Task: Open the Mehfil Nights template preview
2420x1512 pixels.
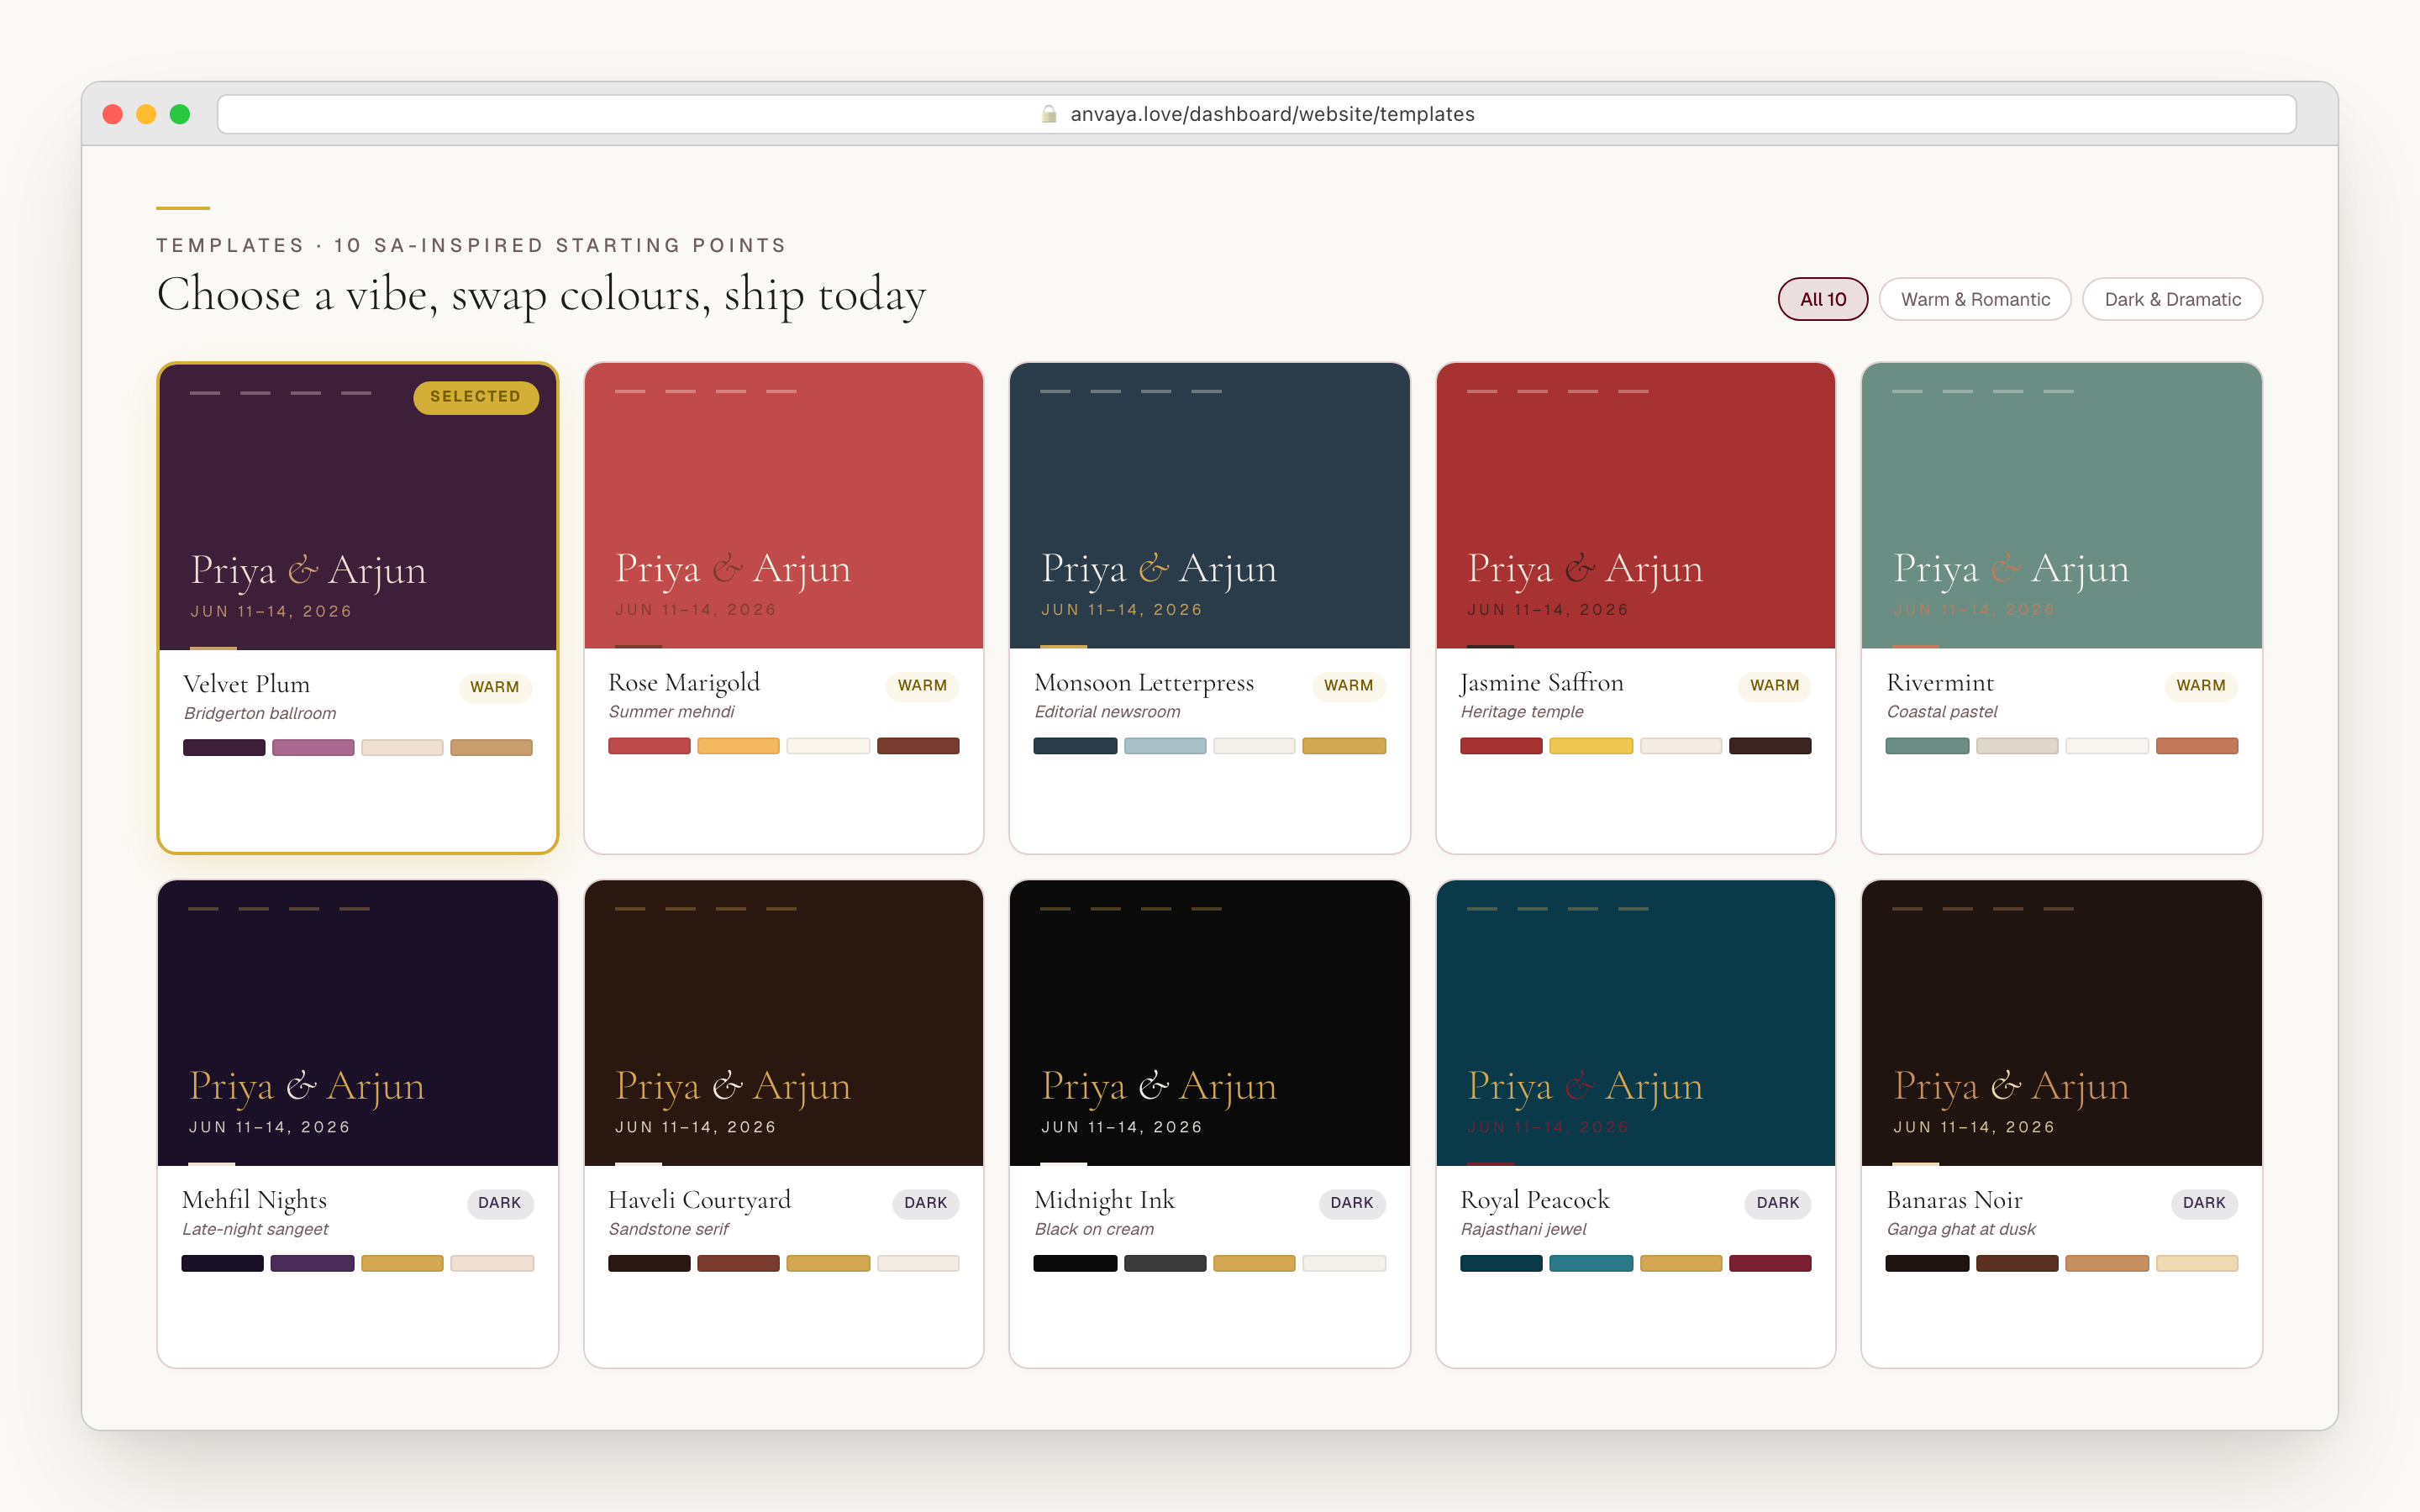Action: (x=358, y=1023)
